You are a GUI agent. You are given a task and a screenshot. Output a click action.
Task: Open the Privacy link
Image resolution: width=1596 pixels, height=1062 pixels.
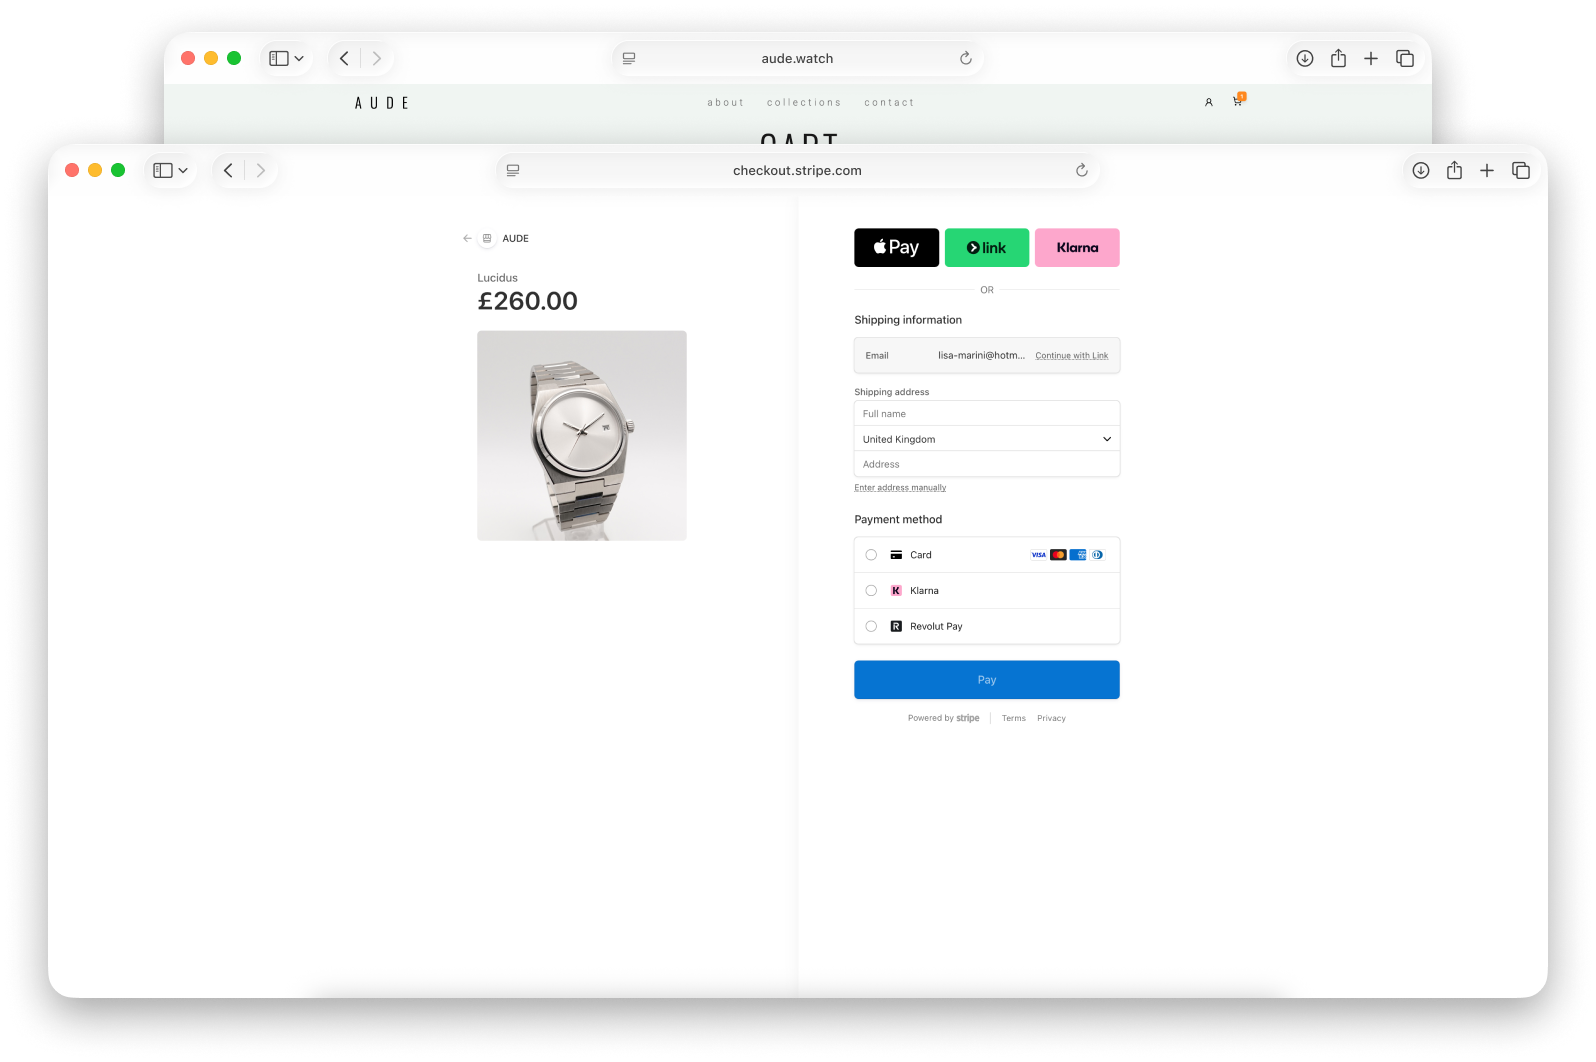point(1051,718)
